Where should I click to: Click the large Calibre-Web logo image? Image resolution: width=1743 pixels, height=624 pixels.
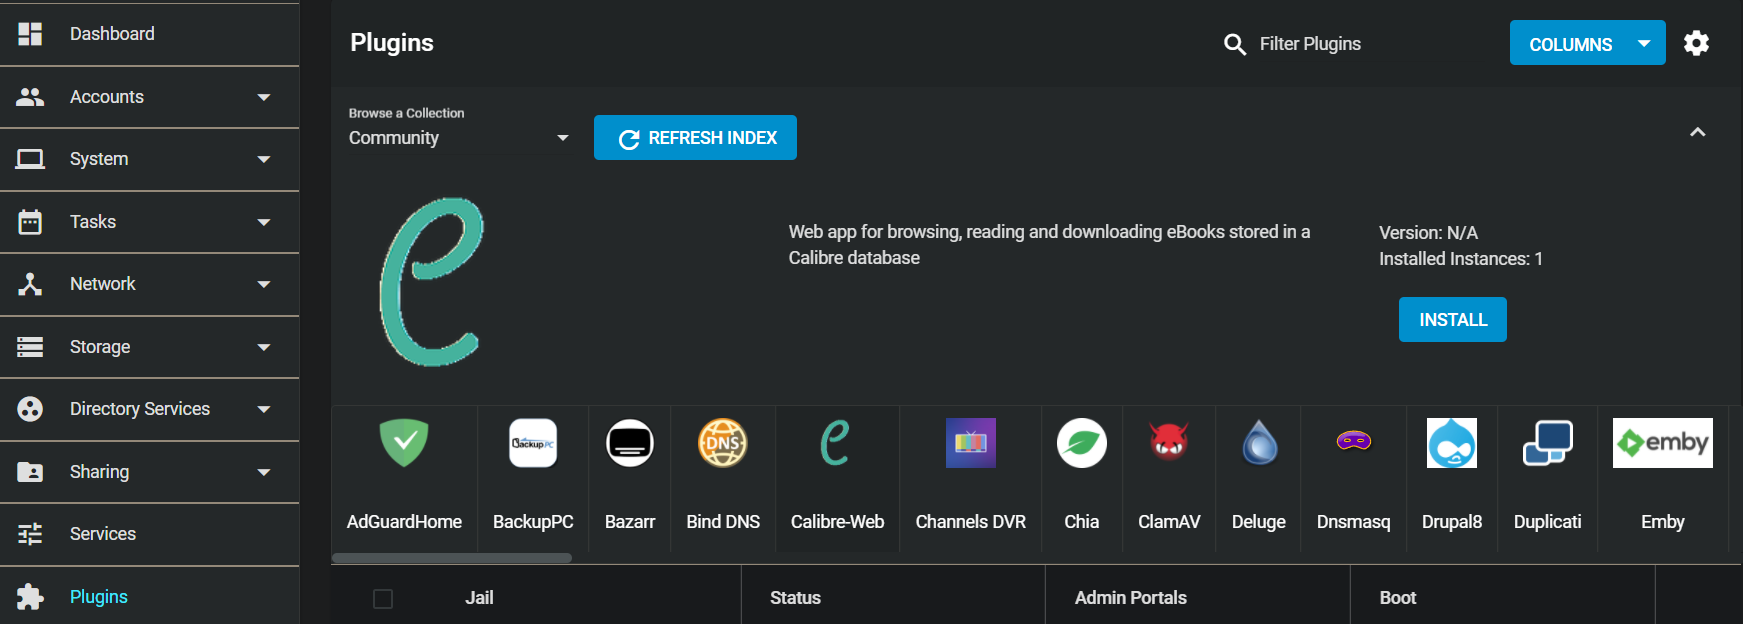431,282
